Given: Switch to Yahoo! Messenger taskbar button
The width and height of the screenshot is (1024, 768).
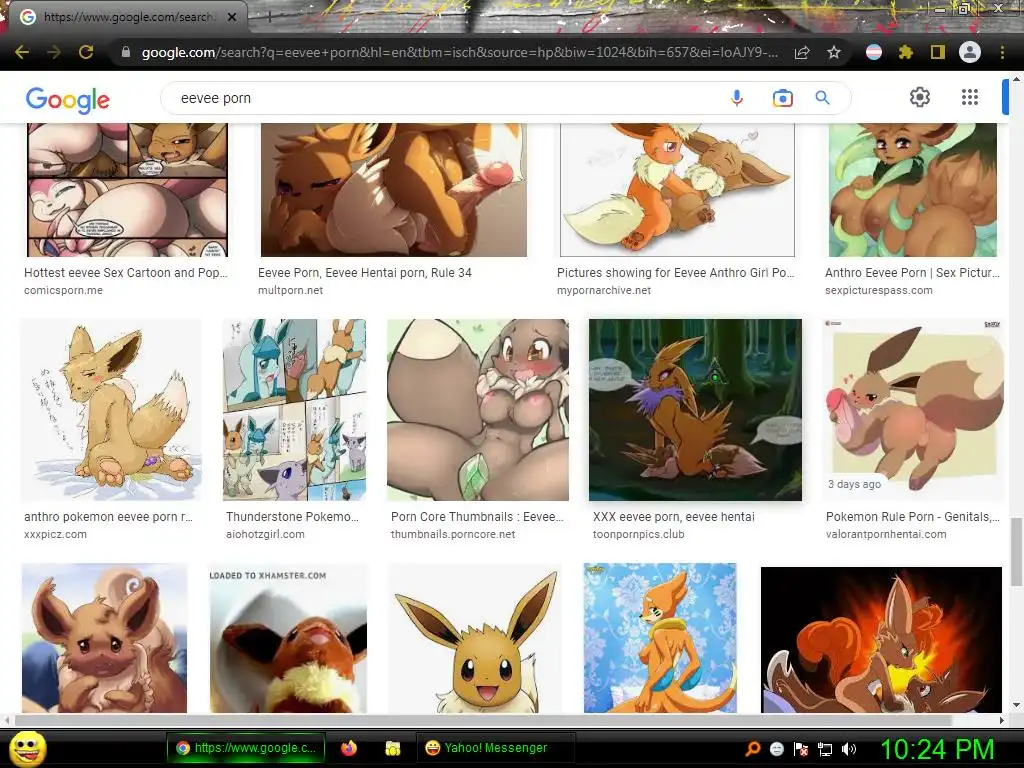Looking at the screenshot, I should point(495,748).
